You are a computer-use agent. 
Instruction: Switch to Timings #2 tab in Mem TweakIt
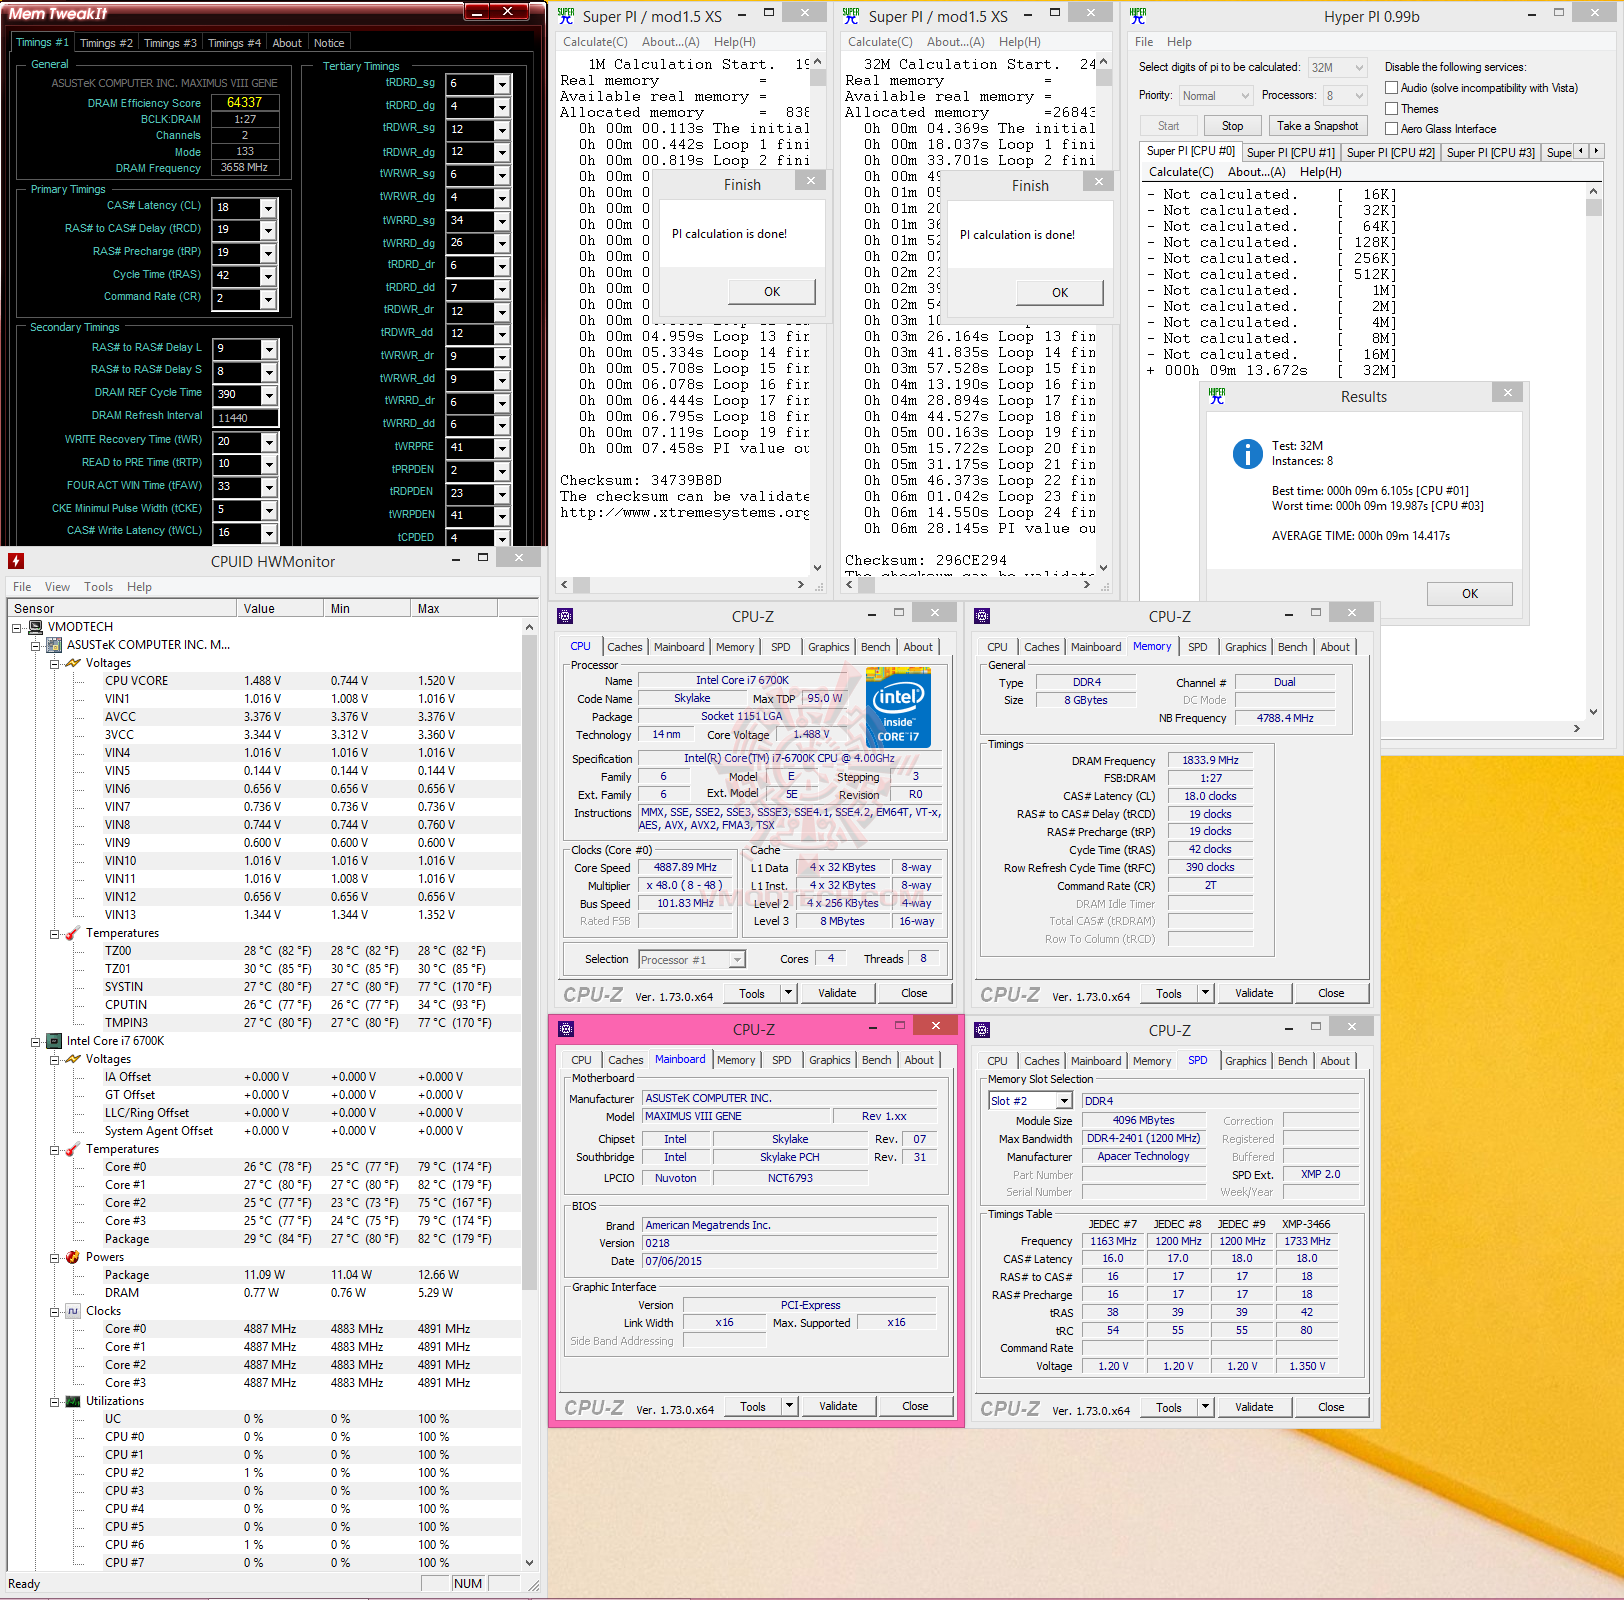[106, 43]
